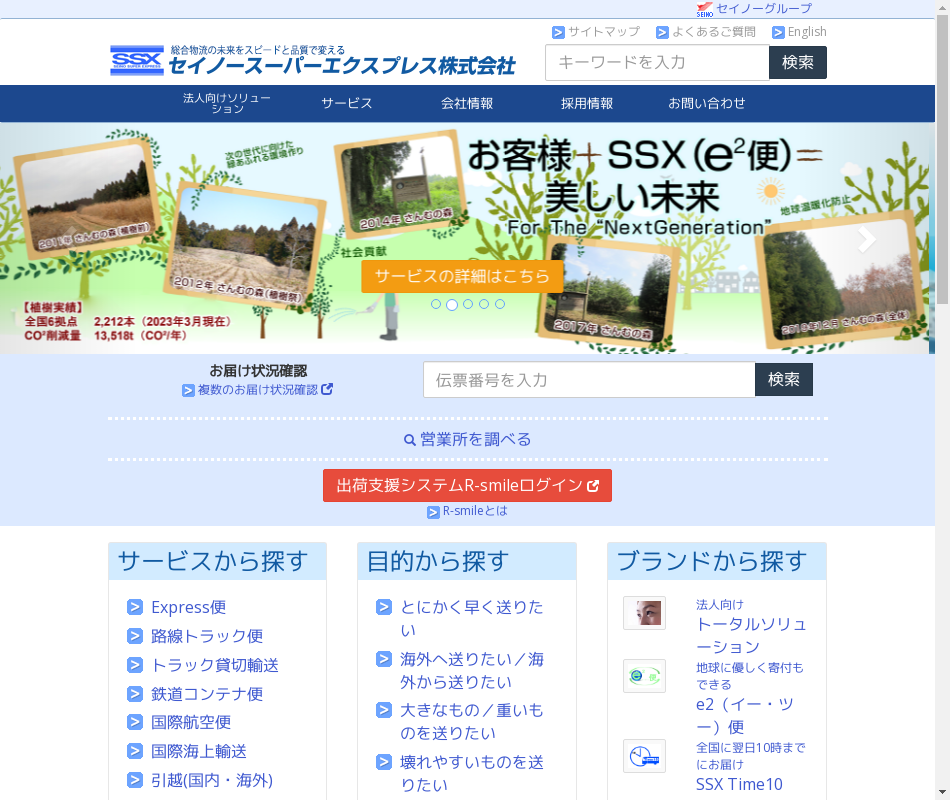Image resolution: width=950 pixels, height=800 pixels.
Task: Click arrow icon beside English
Action: pyautogui.click(x=778, y=32)
